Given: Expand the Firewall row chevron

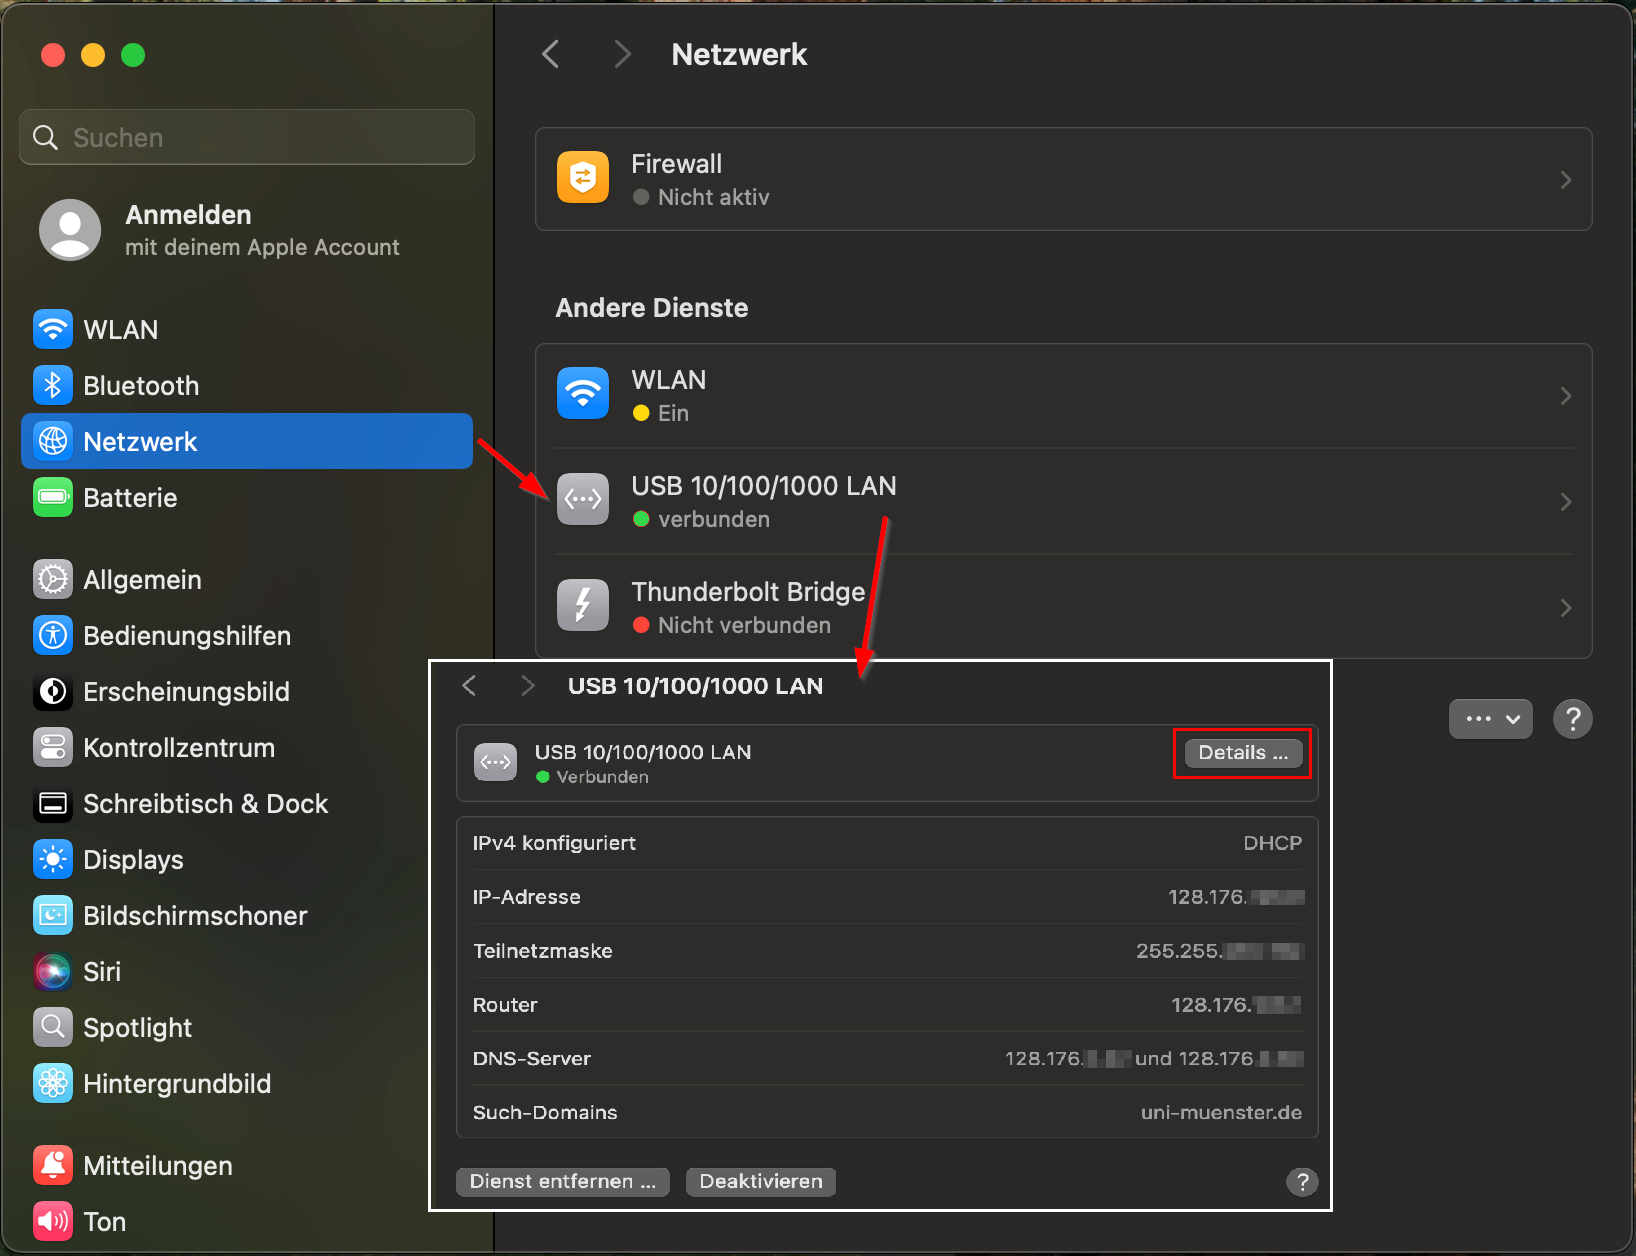Looking at the screenshot, I should (1565, 180).
